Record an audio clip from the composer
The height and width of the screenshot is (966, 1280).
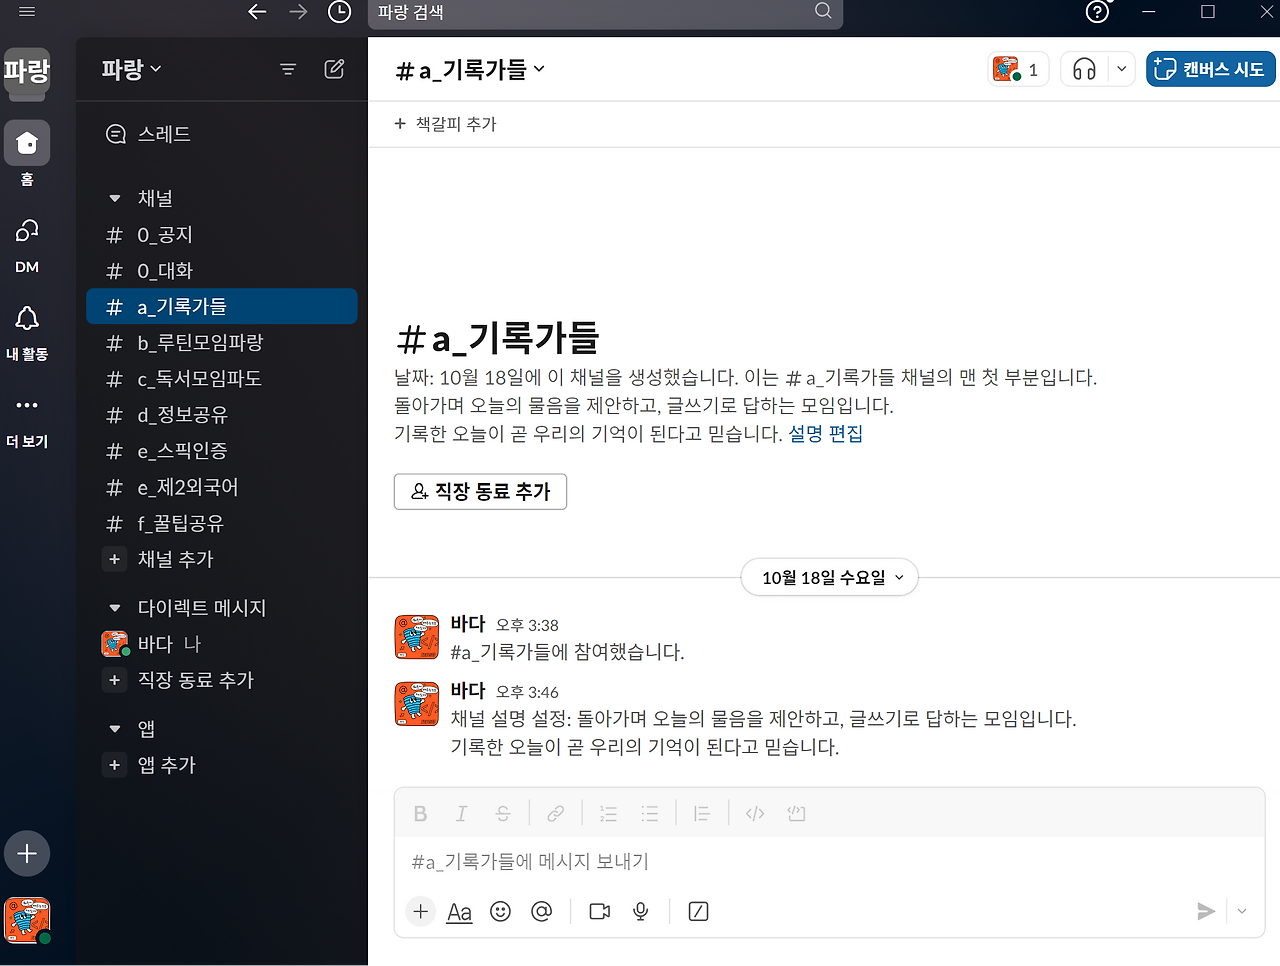click(x=640, y=911)
